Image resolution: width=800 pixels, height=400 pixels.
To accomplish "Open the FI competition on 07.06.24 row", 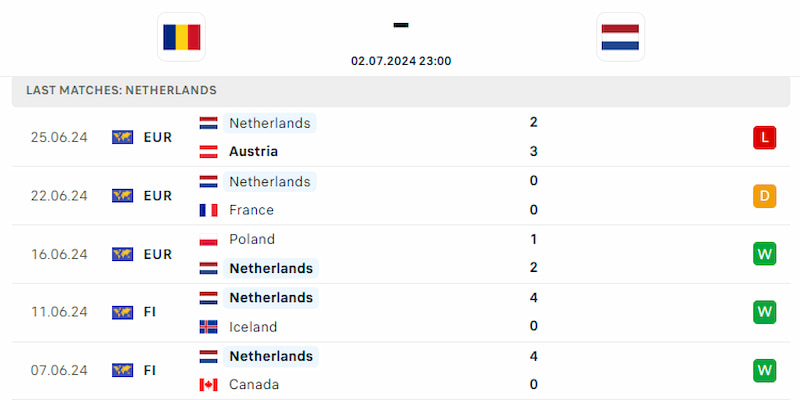I will tap(149, 370).
